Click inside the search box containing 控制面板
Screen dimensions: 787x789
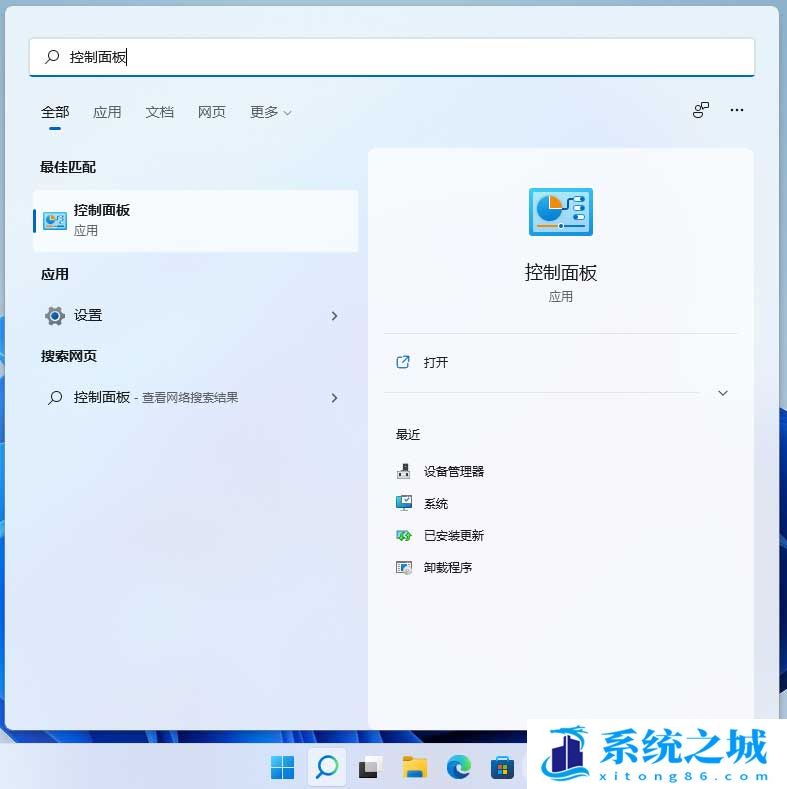pos(400,58)
